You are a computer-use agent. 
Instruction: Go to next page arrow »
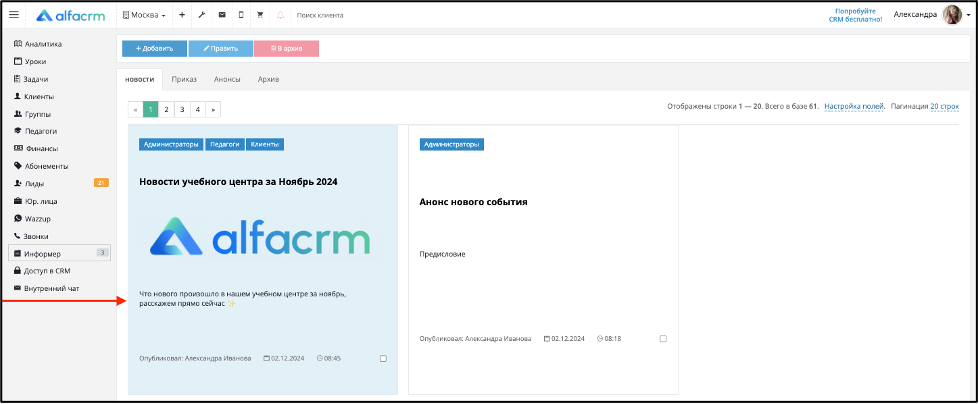[x=213, y=109]
